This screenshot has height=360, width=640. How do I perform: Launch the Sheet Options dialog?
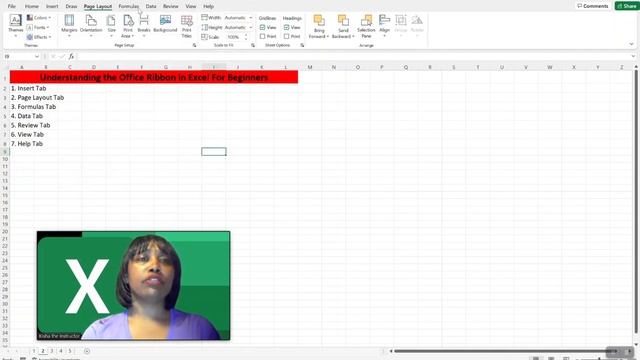tap(302, 45)
